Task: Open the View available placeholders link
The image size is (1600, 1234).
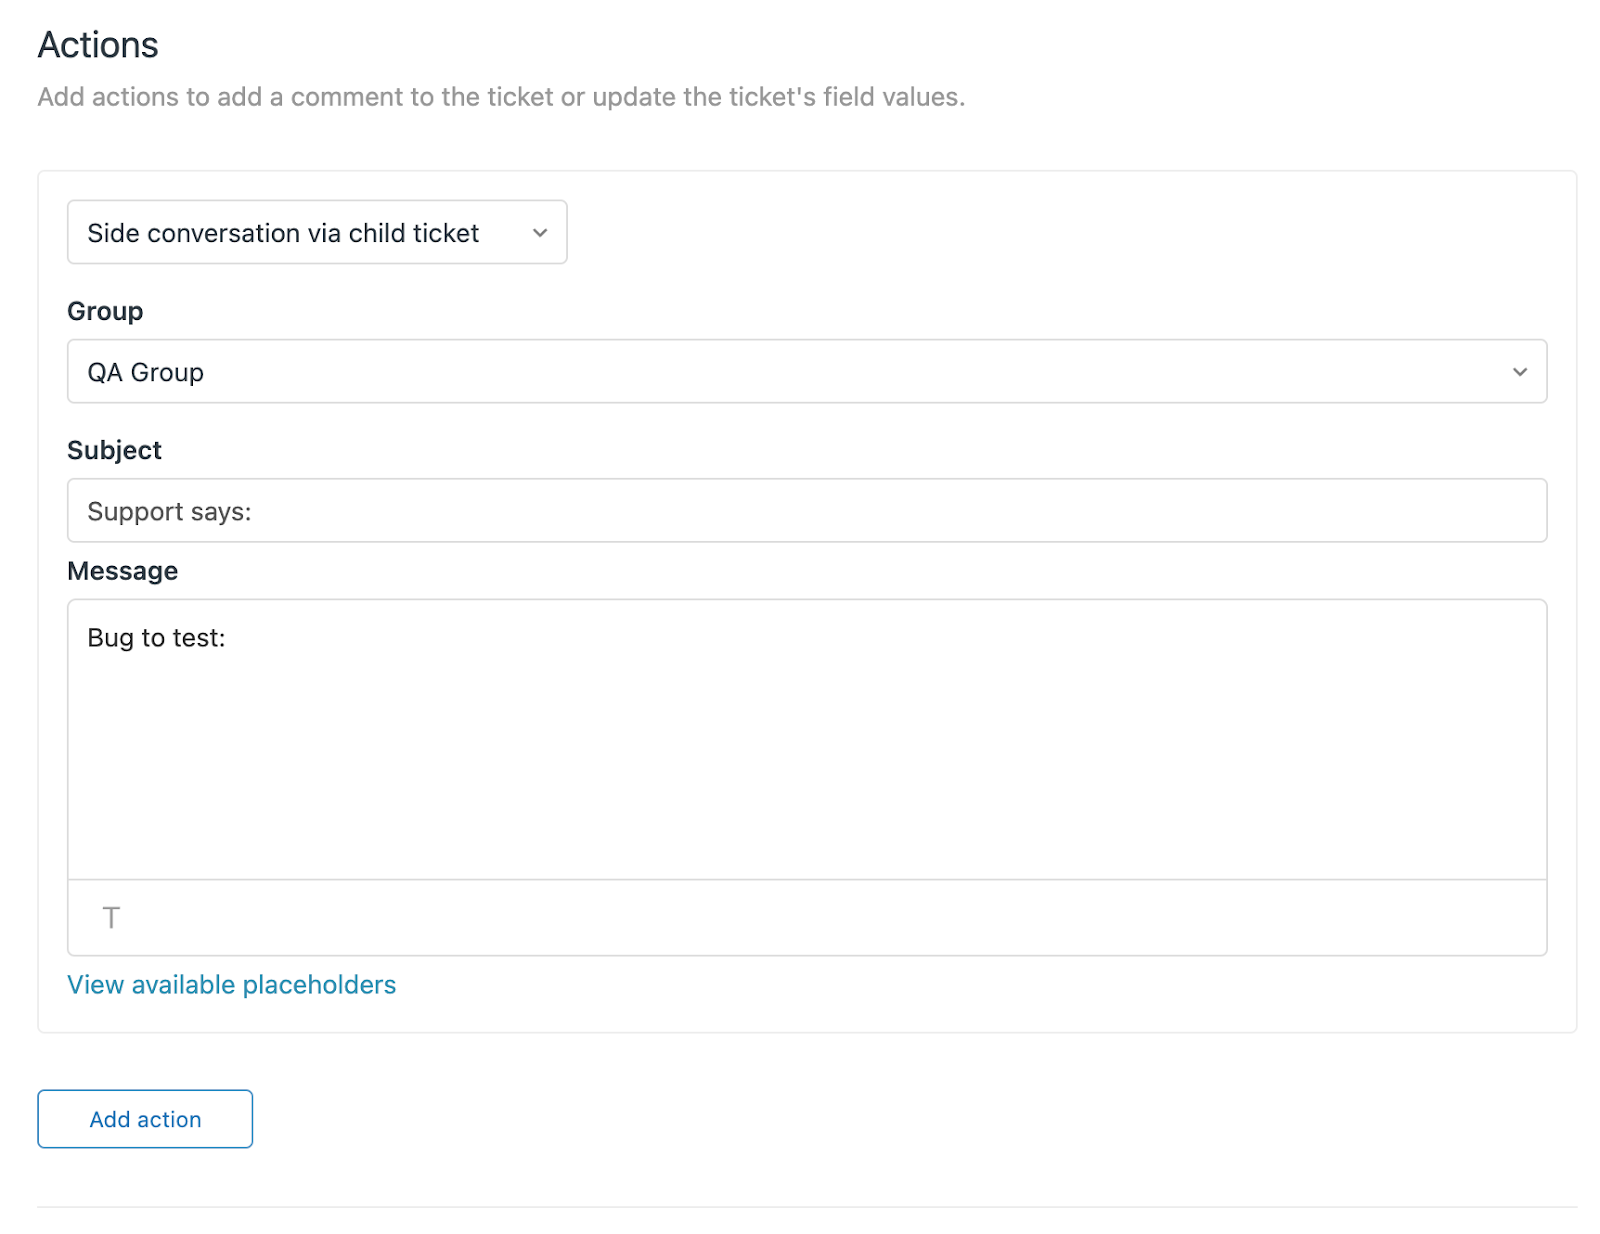Action: [231, 985]
